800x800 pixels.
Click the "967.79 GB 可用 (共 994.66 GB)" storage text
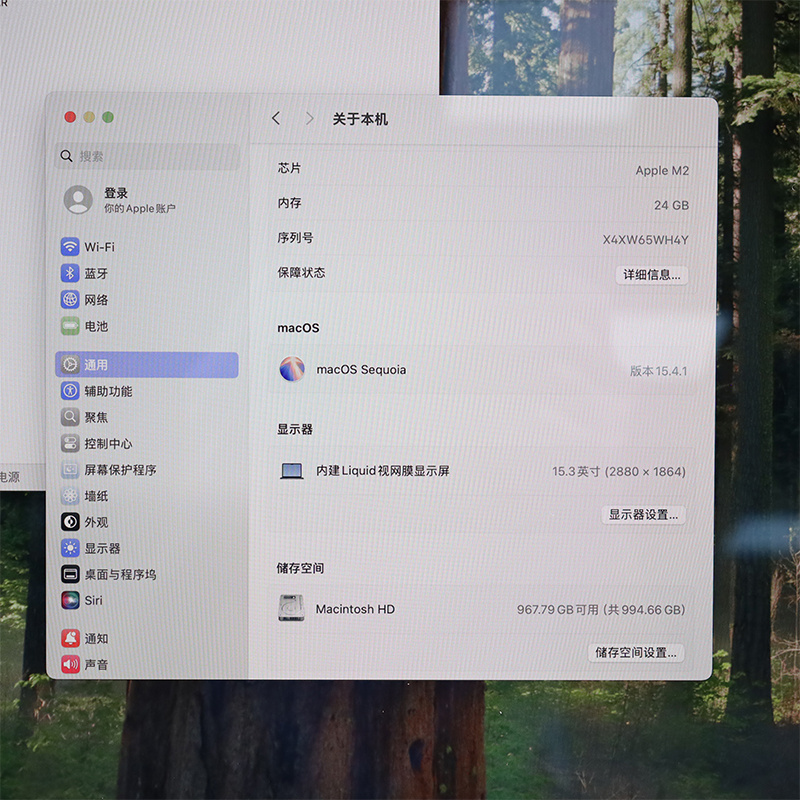point(601,610)
